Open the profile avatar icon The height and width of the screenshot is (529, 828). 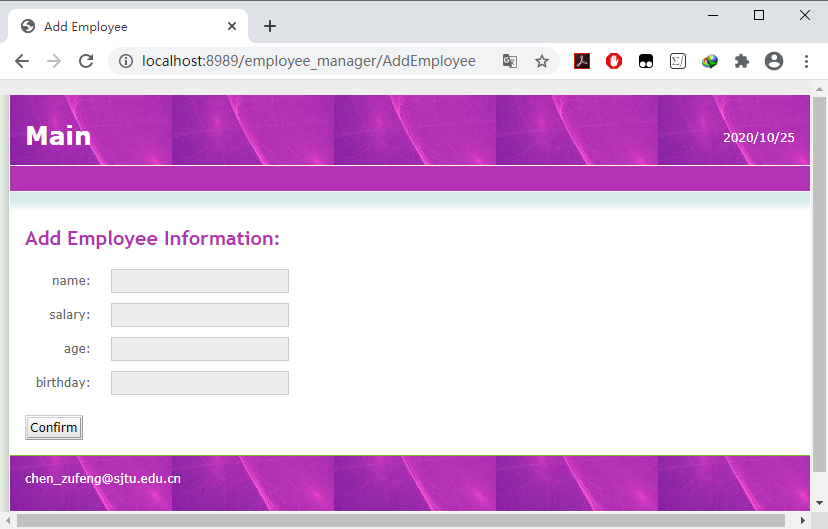coord(774,61)
